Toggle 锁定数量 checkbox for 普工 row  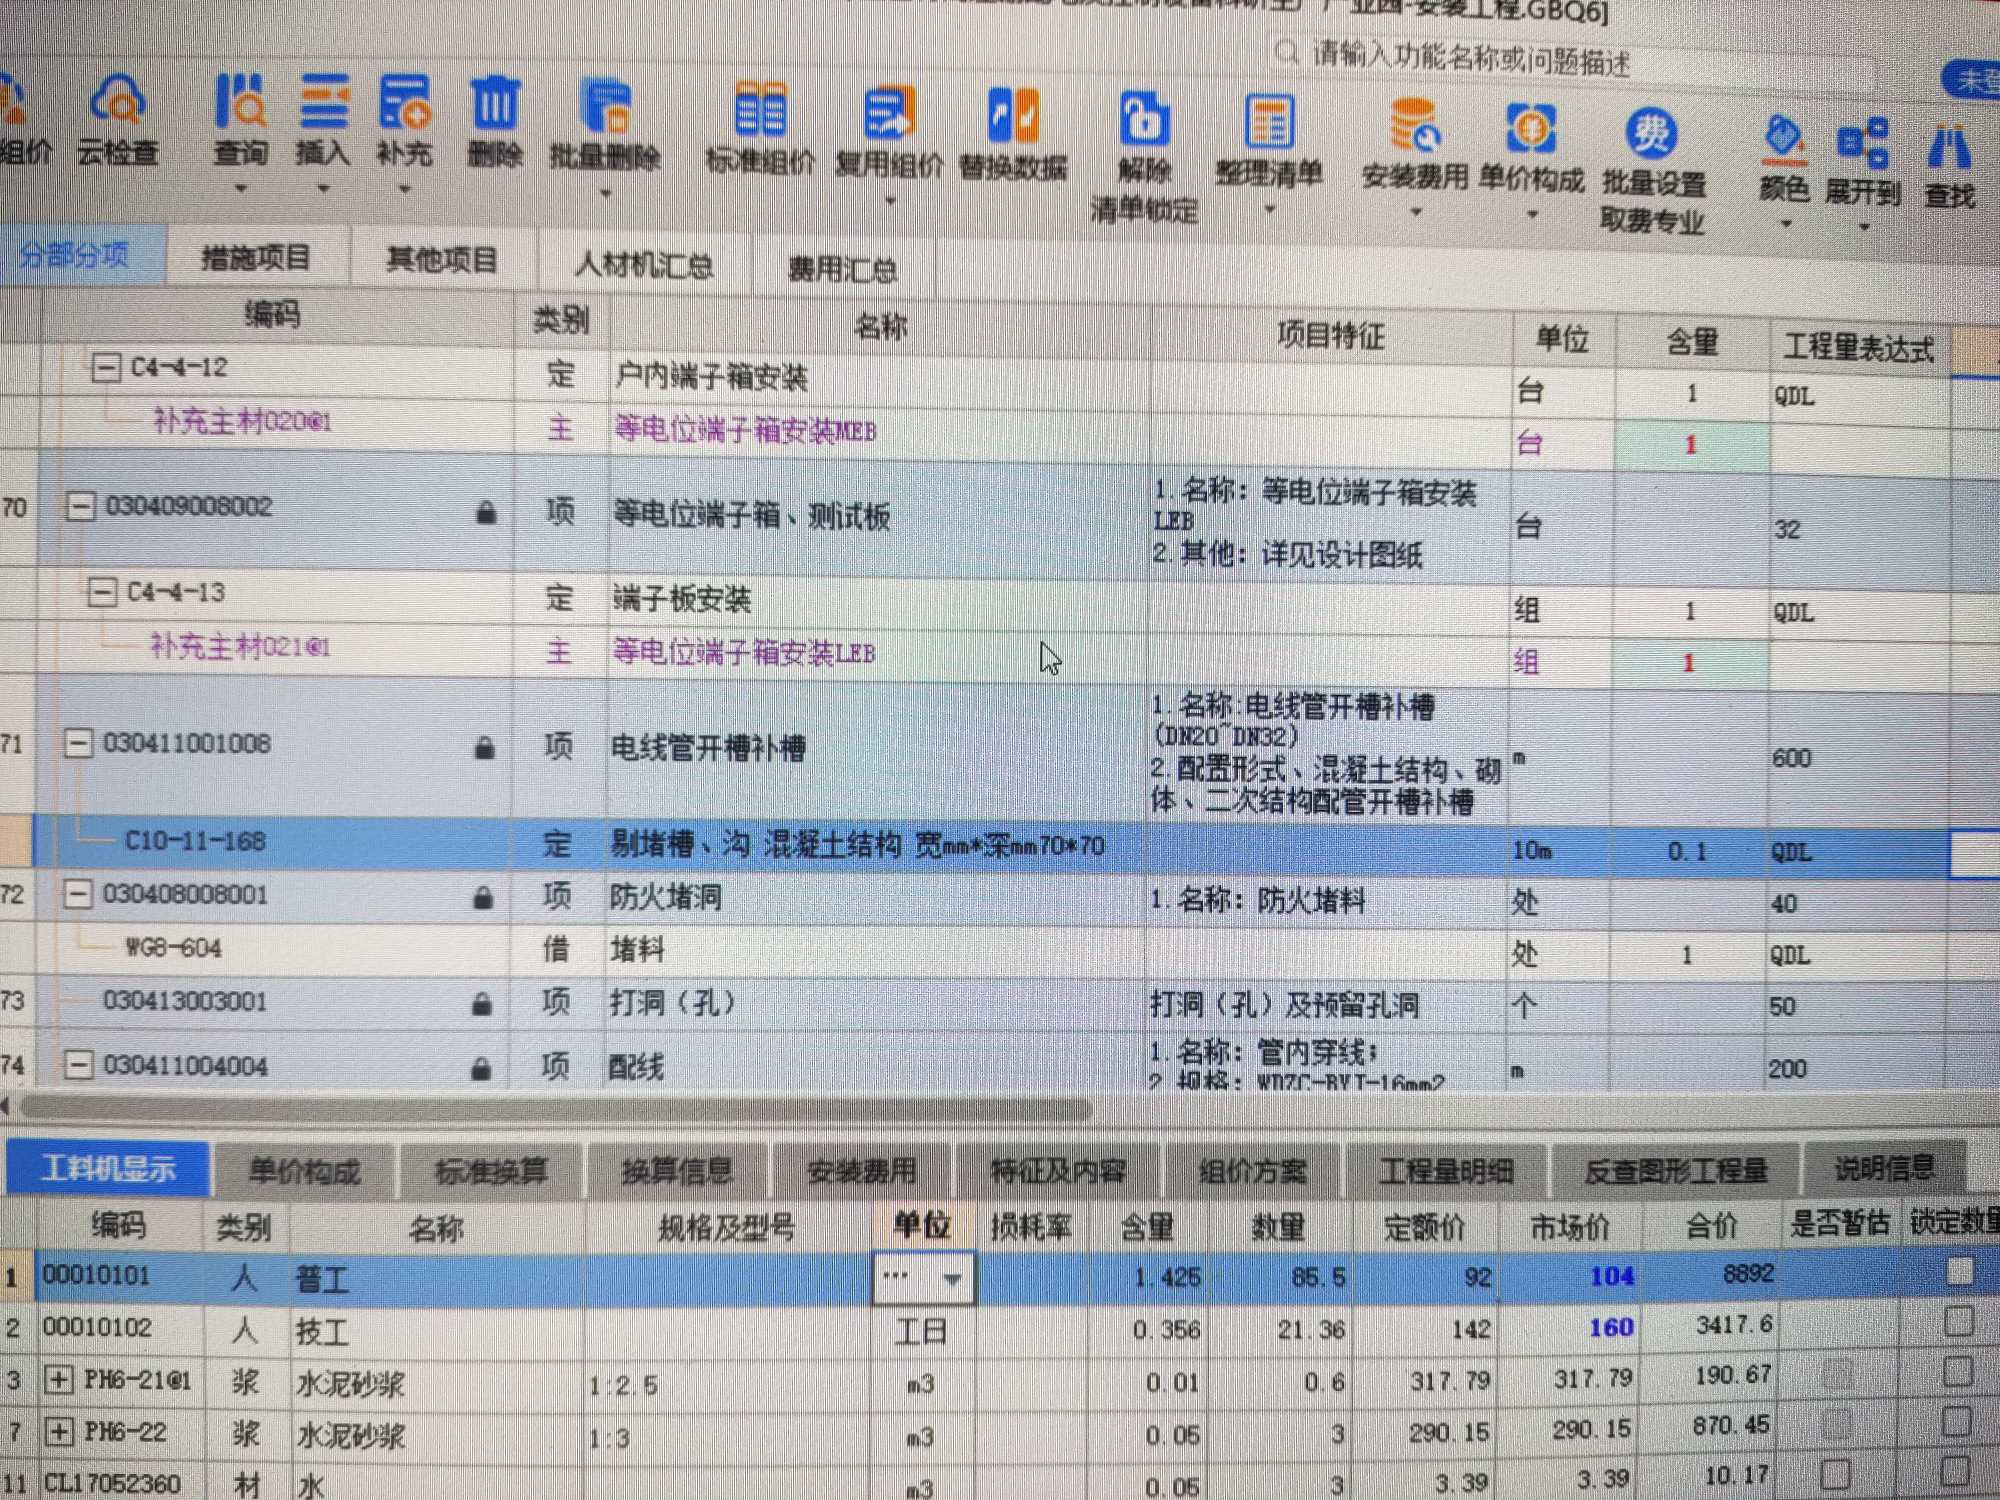1959,1270
